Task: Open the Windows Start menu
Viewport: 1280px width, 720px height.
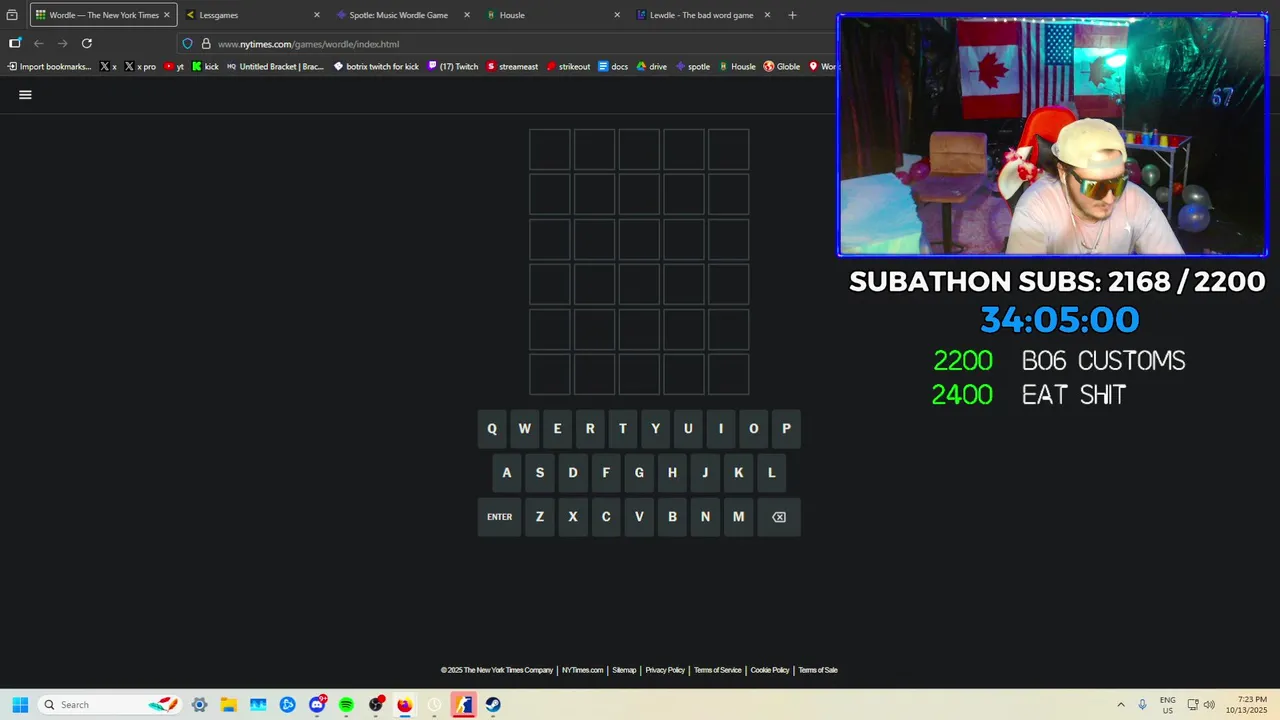Action: 19,705
